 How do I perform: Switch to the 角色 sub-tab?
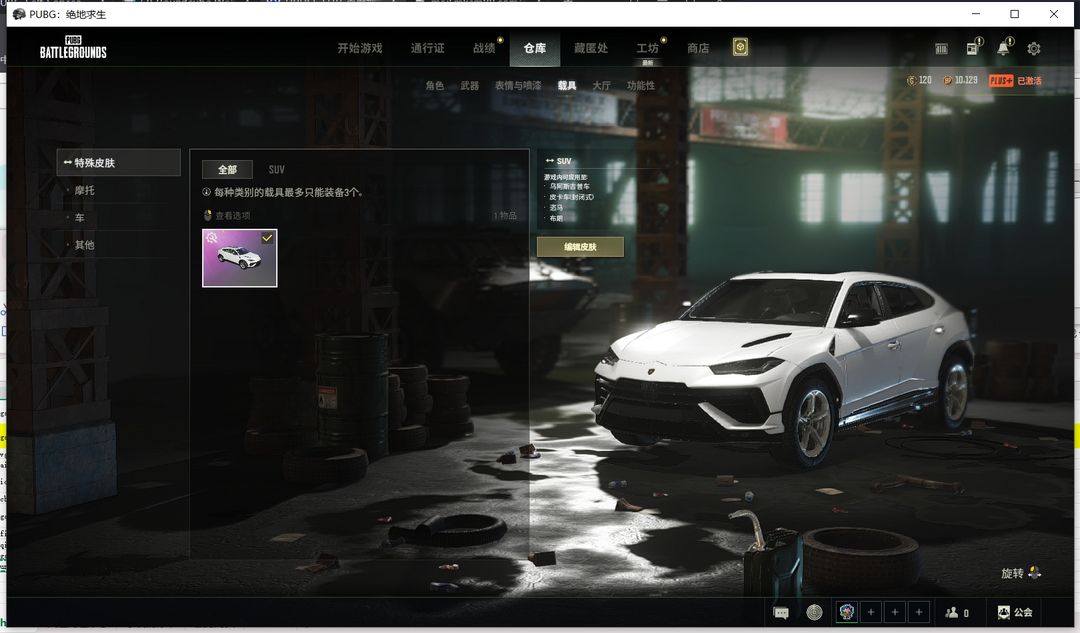tap(435, 85)
